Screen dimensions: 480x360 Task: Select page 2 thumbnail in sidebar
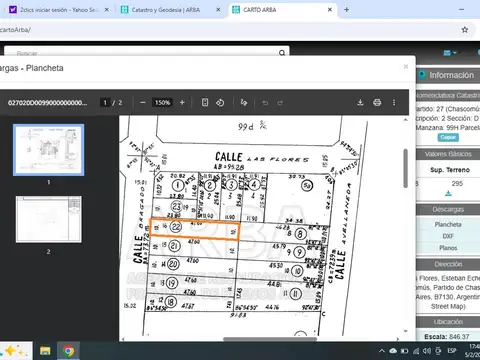48,219
